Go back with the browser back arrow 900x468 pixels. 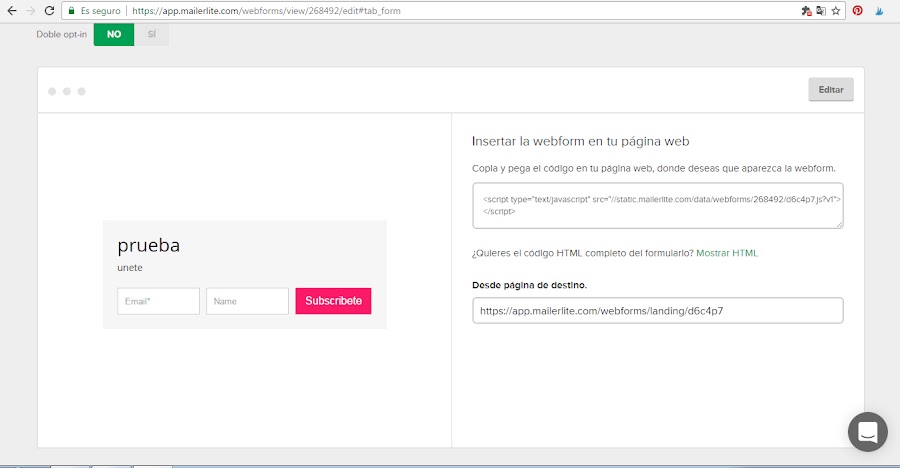[11, 11]
